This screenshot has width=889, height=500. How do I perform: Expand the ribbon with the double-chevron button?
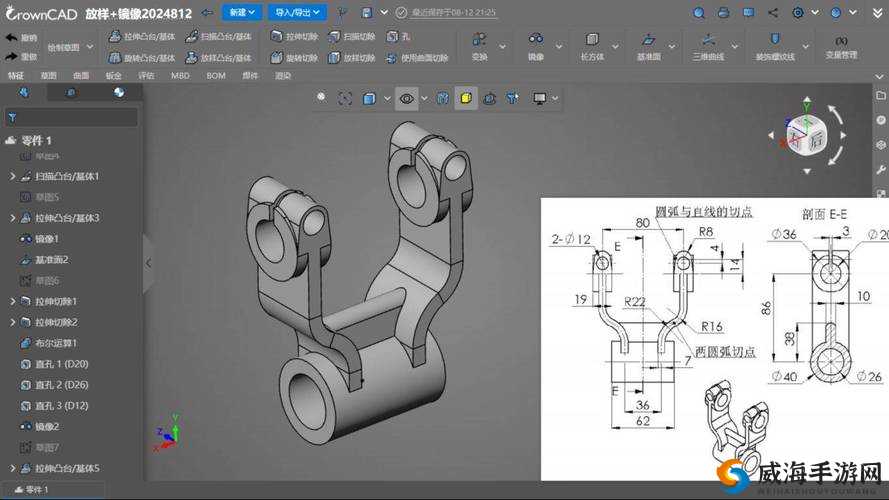877,12
